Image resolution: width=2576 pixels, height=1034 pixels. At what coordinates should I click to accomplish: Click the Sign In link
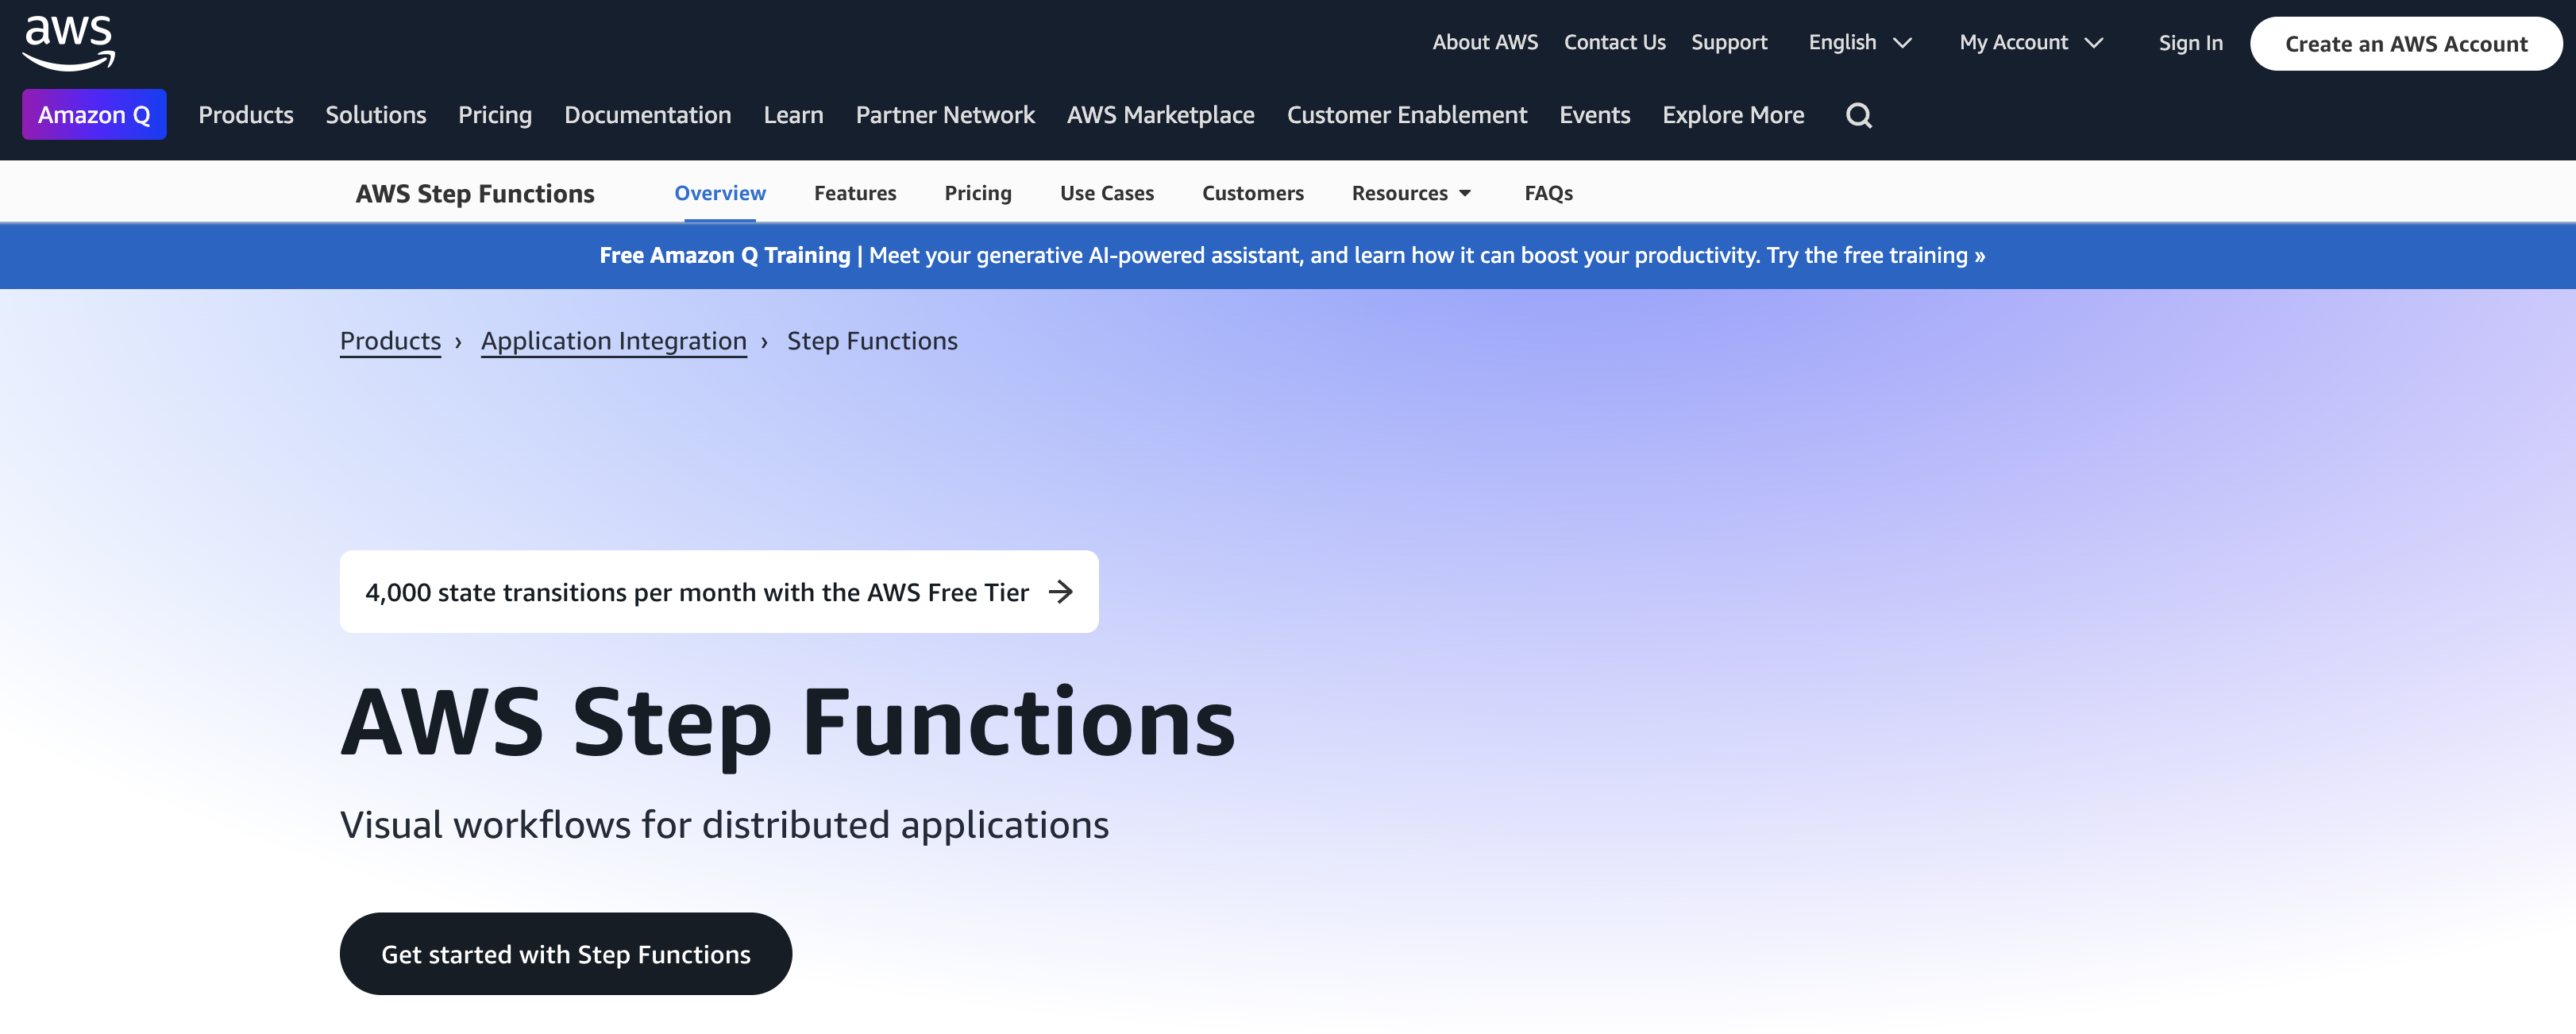click(2190, 43)
